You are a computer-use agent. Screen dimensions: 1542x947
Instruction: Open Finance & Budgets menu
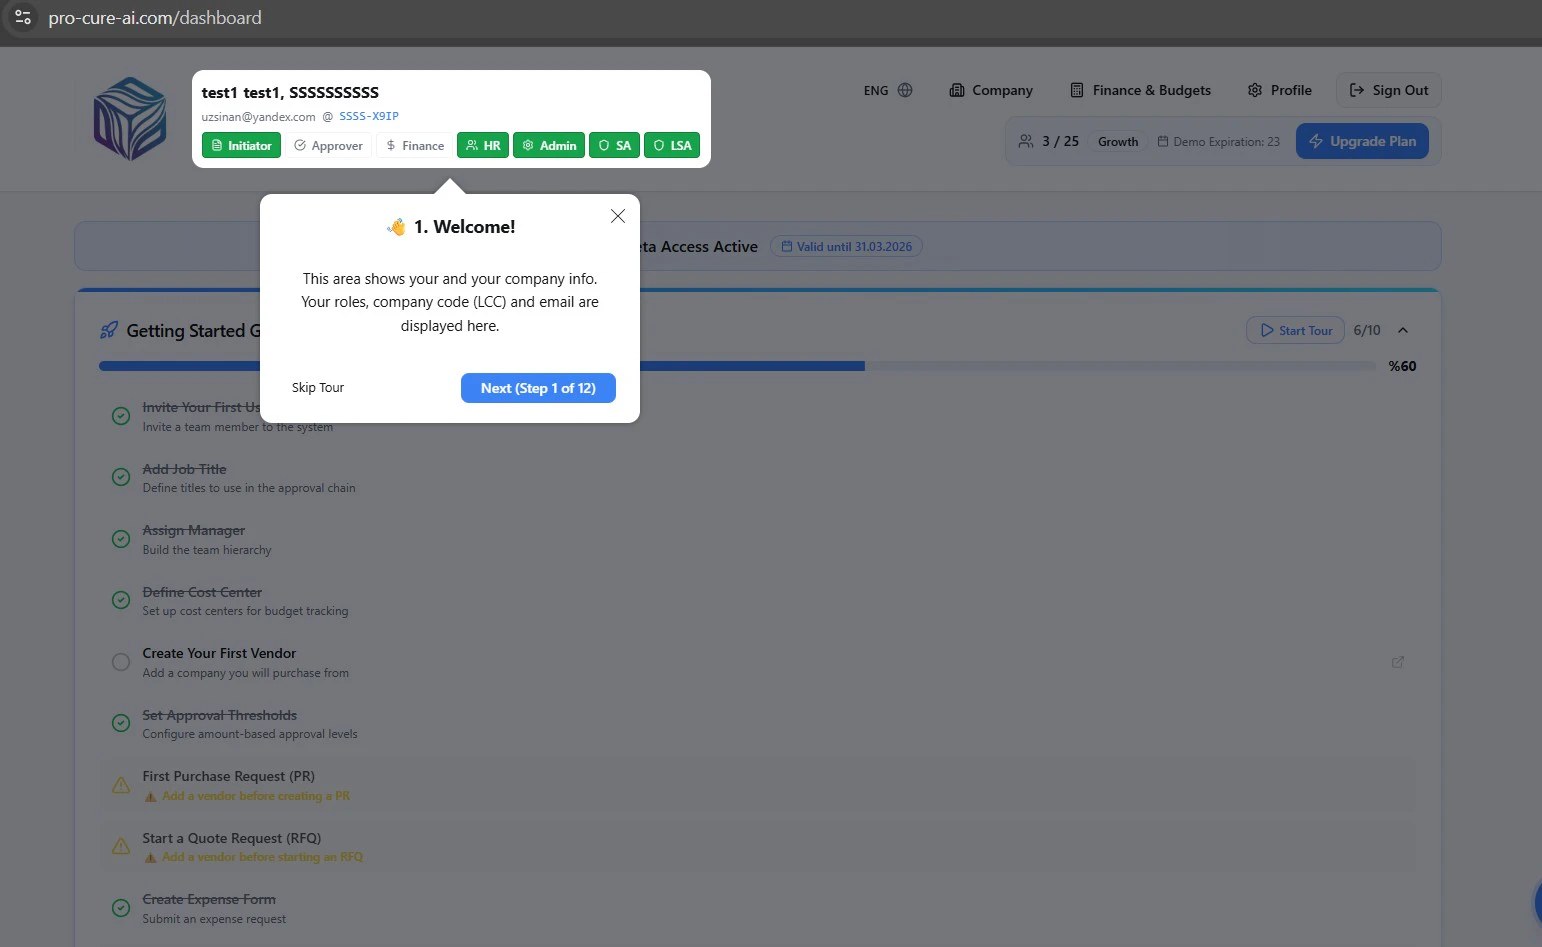[1140, 90]
